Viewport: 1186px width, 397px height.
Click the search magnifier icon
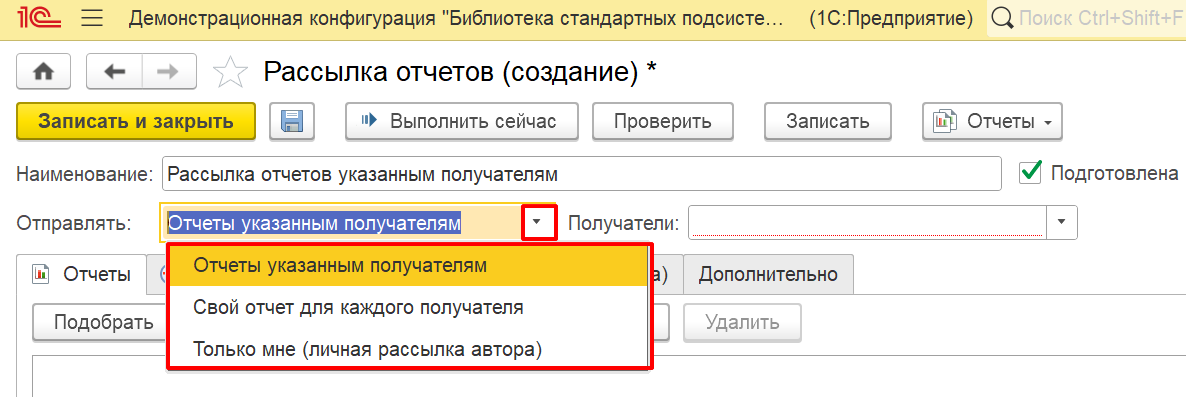(1002, 18)
